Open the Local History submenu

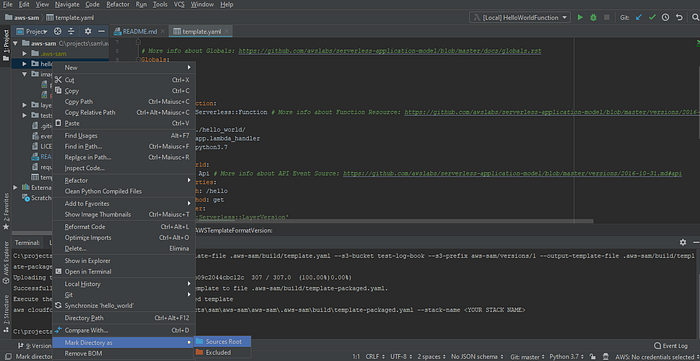coord(124,284)
